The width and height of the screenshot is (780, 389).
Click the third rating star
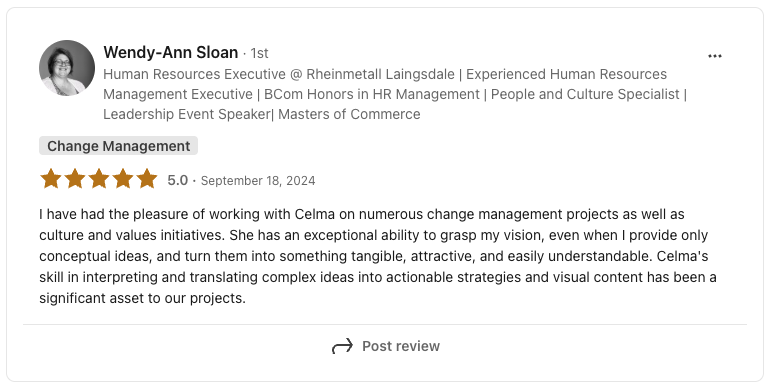tap(98, 179)
